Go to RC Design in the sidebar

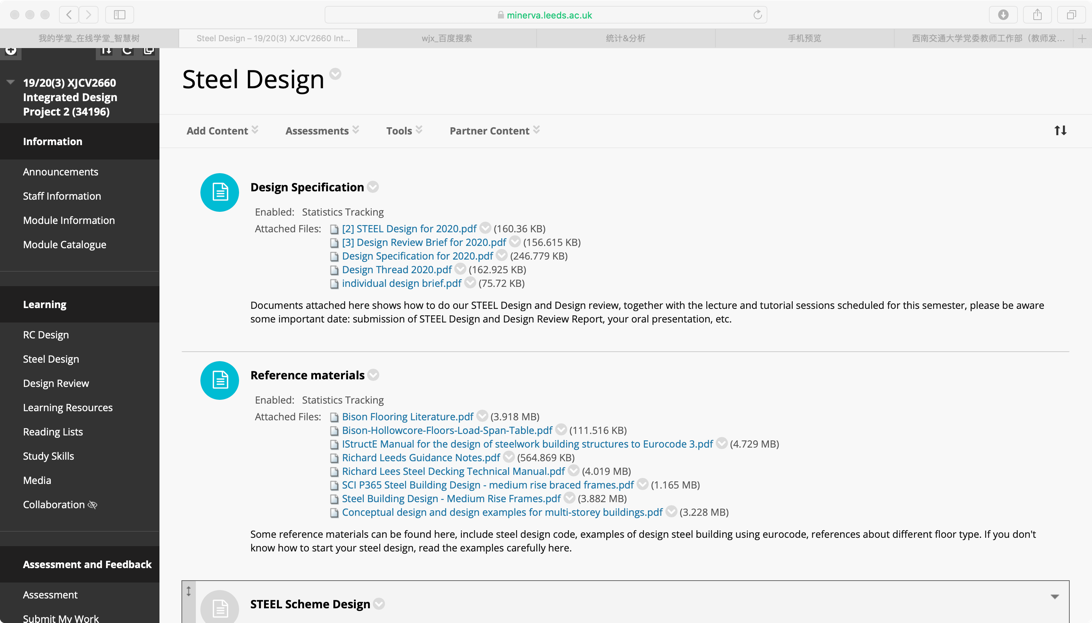tap(46, 335)
